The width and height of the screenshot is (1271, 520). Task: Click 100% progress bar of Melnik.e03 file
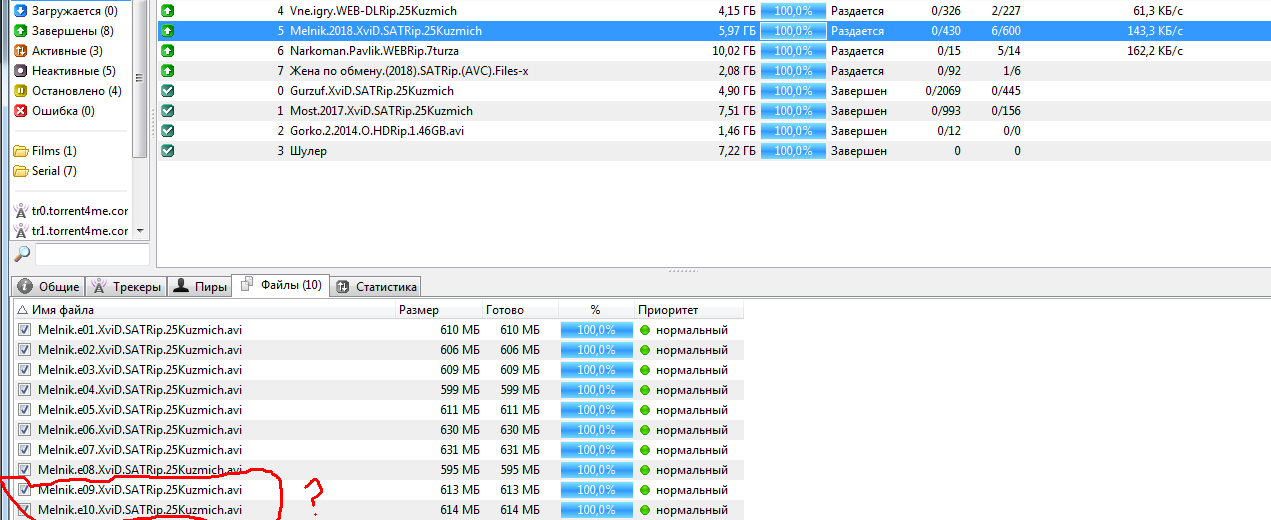(596, 370)
